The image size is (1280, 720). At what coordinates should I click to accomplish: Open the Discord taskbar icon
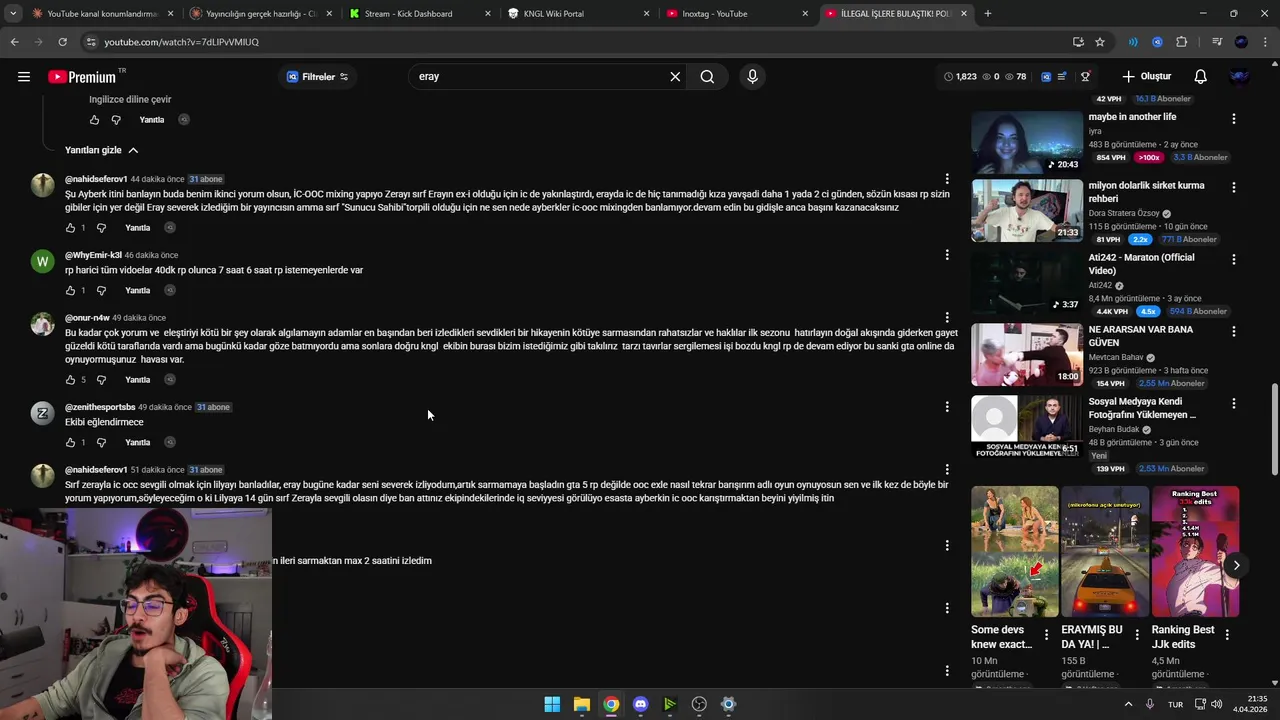point(641,704)
